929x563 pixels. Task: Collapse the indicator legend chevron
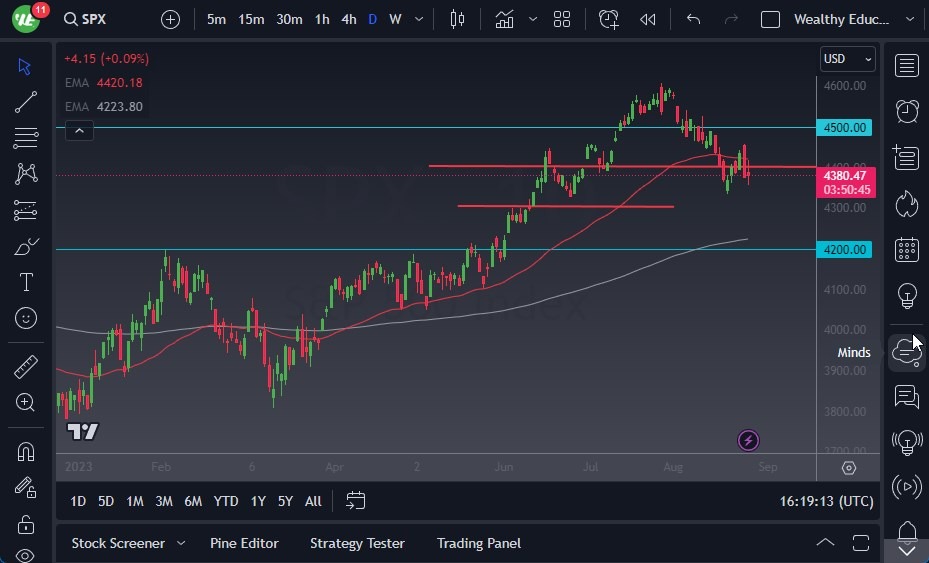pos(79,129)
